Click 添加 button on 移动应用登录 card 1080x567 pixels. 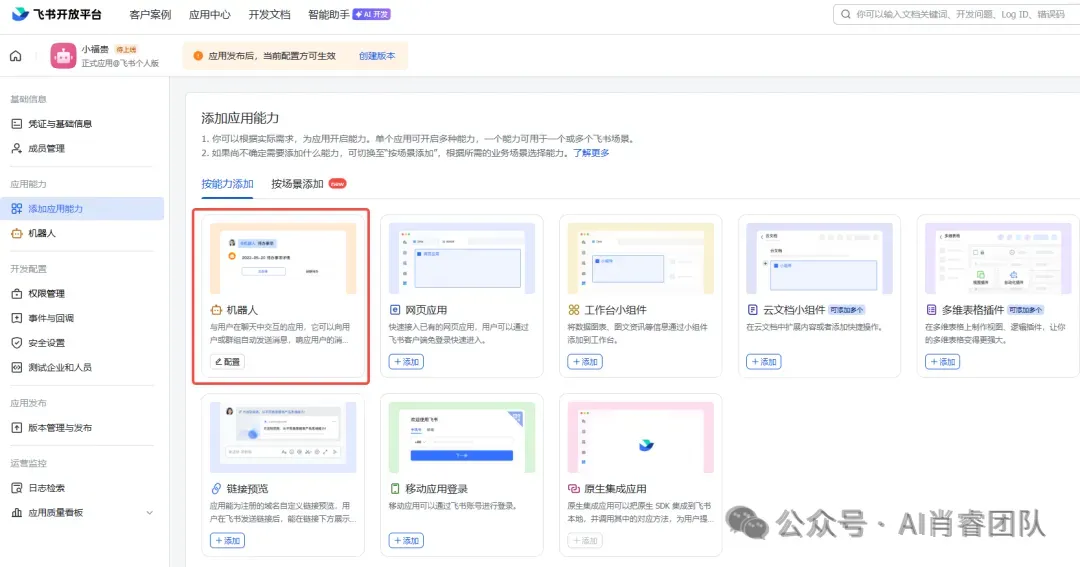pyautogui.click(x=406, y=541)
